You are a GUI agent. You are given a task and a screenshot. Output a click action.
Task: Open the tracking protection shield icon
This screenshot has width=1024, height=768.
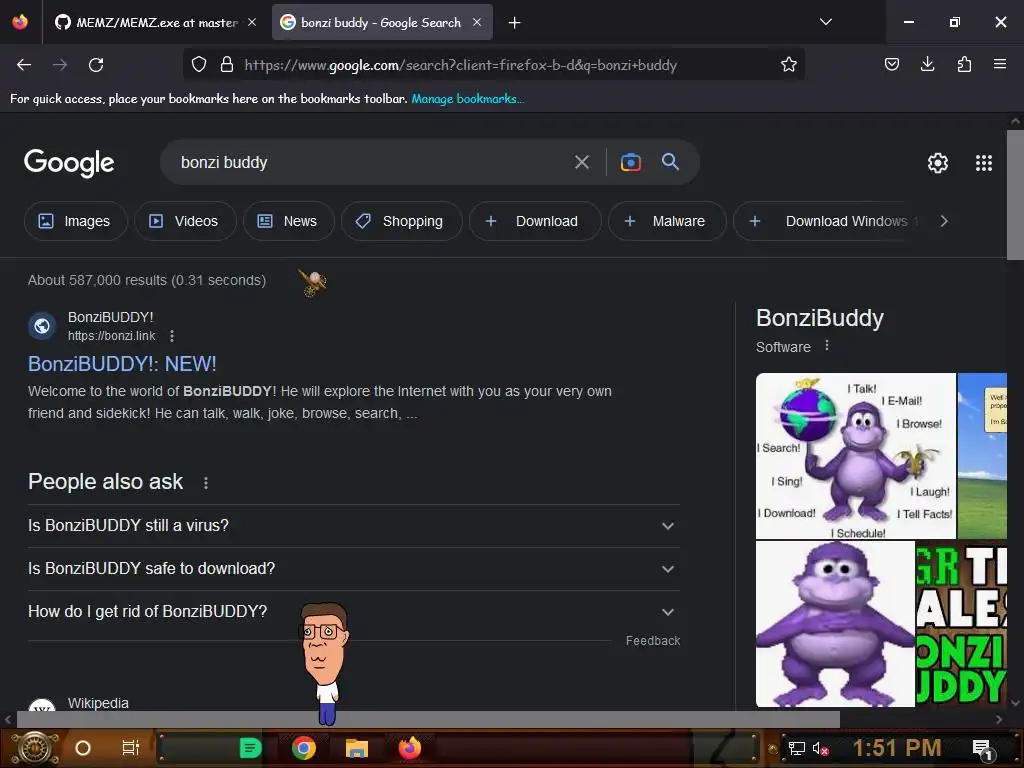click(199, 65)
